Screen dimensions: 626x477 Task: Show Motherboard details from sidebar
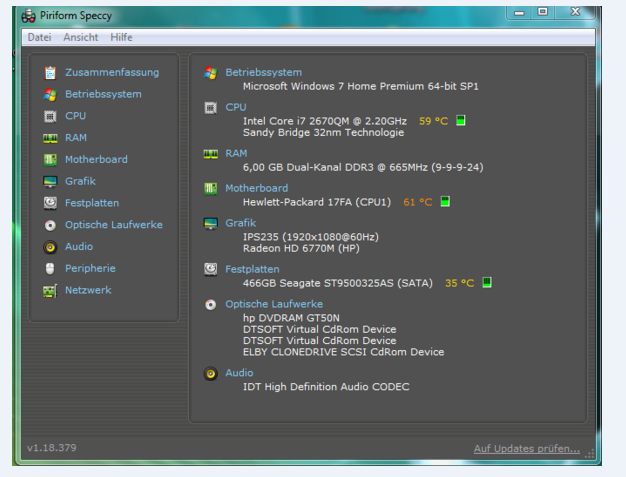96,159
